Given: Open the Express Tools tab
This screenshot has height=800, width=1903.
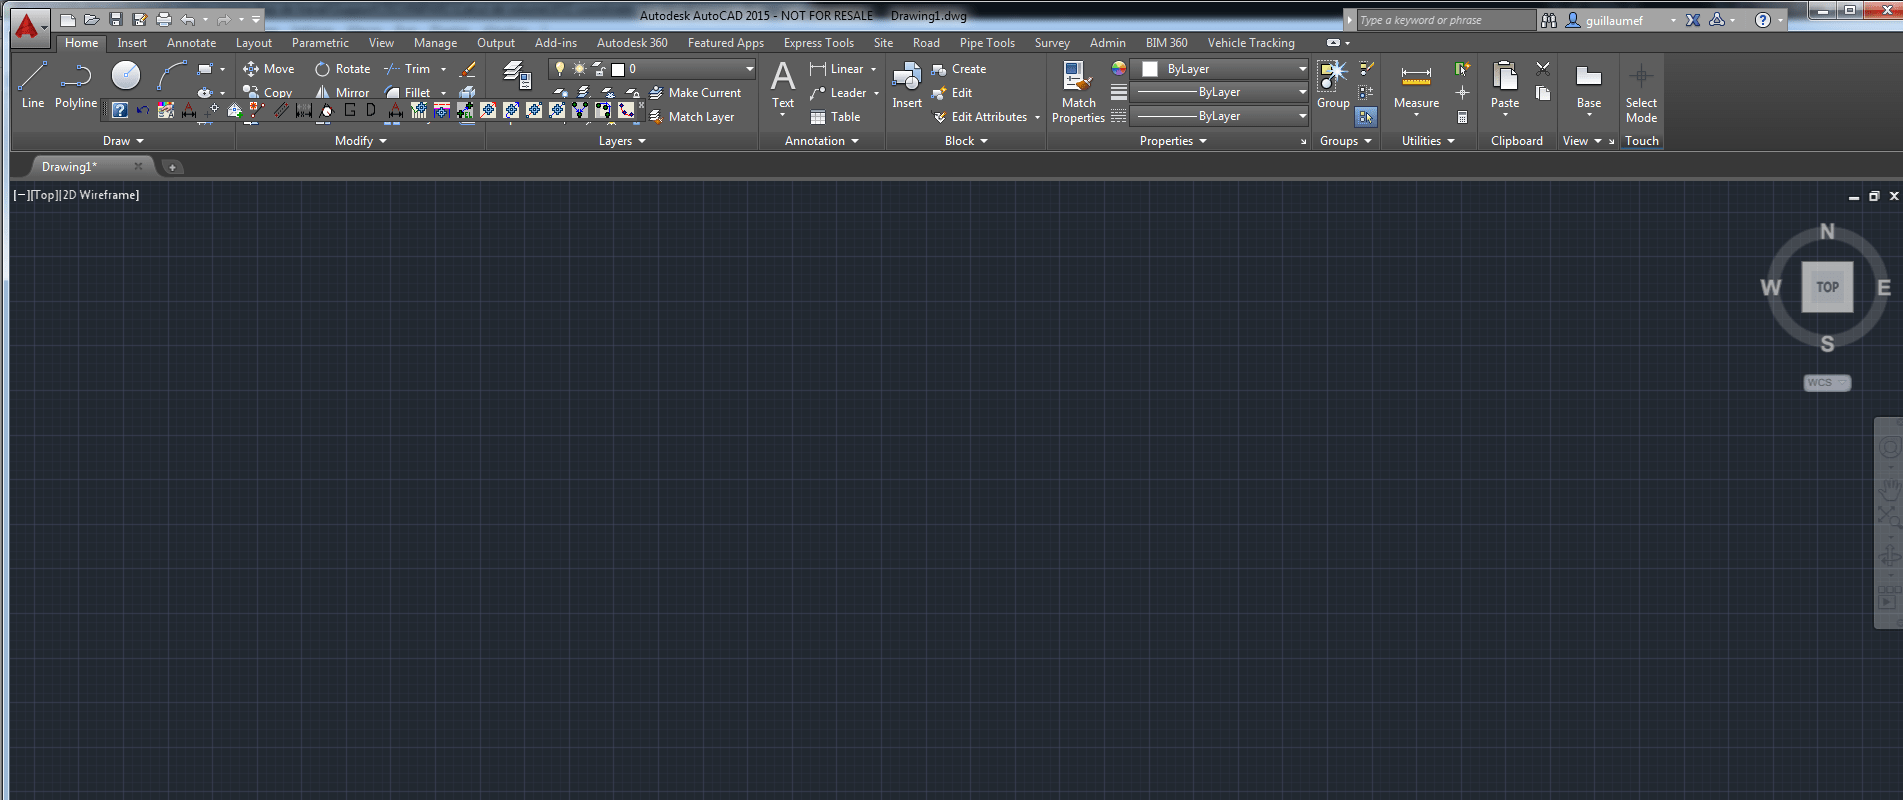Looking at the screenshot, I should point(818,43).
